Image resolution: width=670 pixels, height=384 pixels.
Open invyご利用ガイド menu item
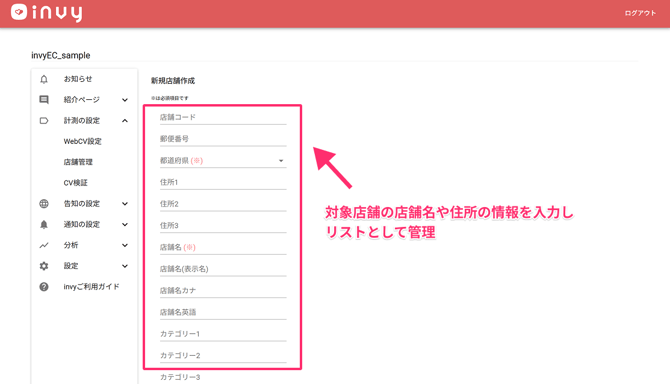(x=91, y=287)
